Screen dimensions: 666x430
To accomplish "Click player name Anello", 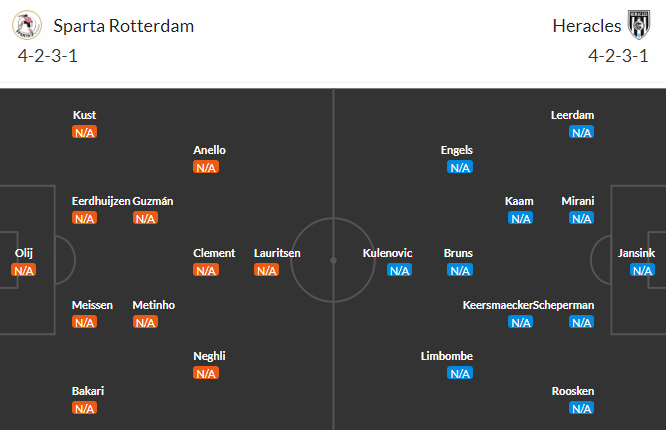I will 209,150.
